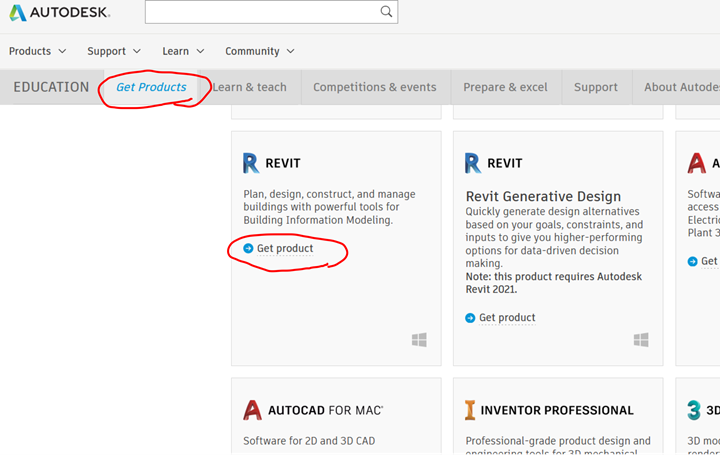Focus the top search input field
The height and width of the screenshot is (456, 720).
pyautogui.click(x=271, y=12)
